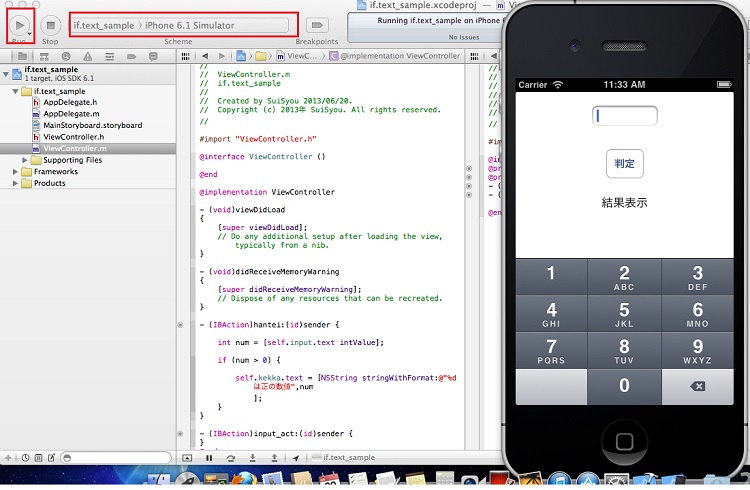Open the @implementation ViewController symbol menu
This screenshot has height=490, width=750.
coord(395,56)
